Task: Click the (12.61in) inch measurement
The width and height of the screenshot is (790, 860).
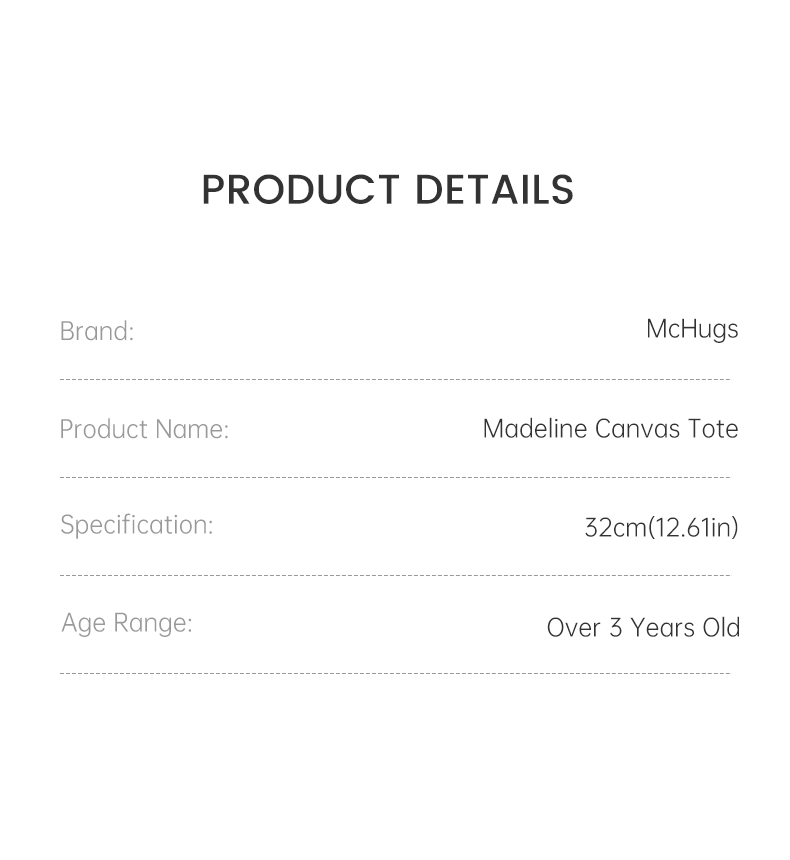Action: coord(693,527)
